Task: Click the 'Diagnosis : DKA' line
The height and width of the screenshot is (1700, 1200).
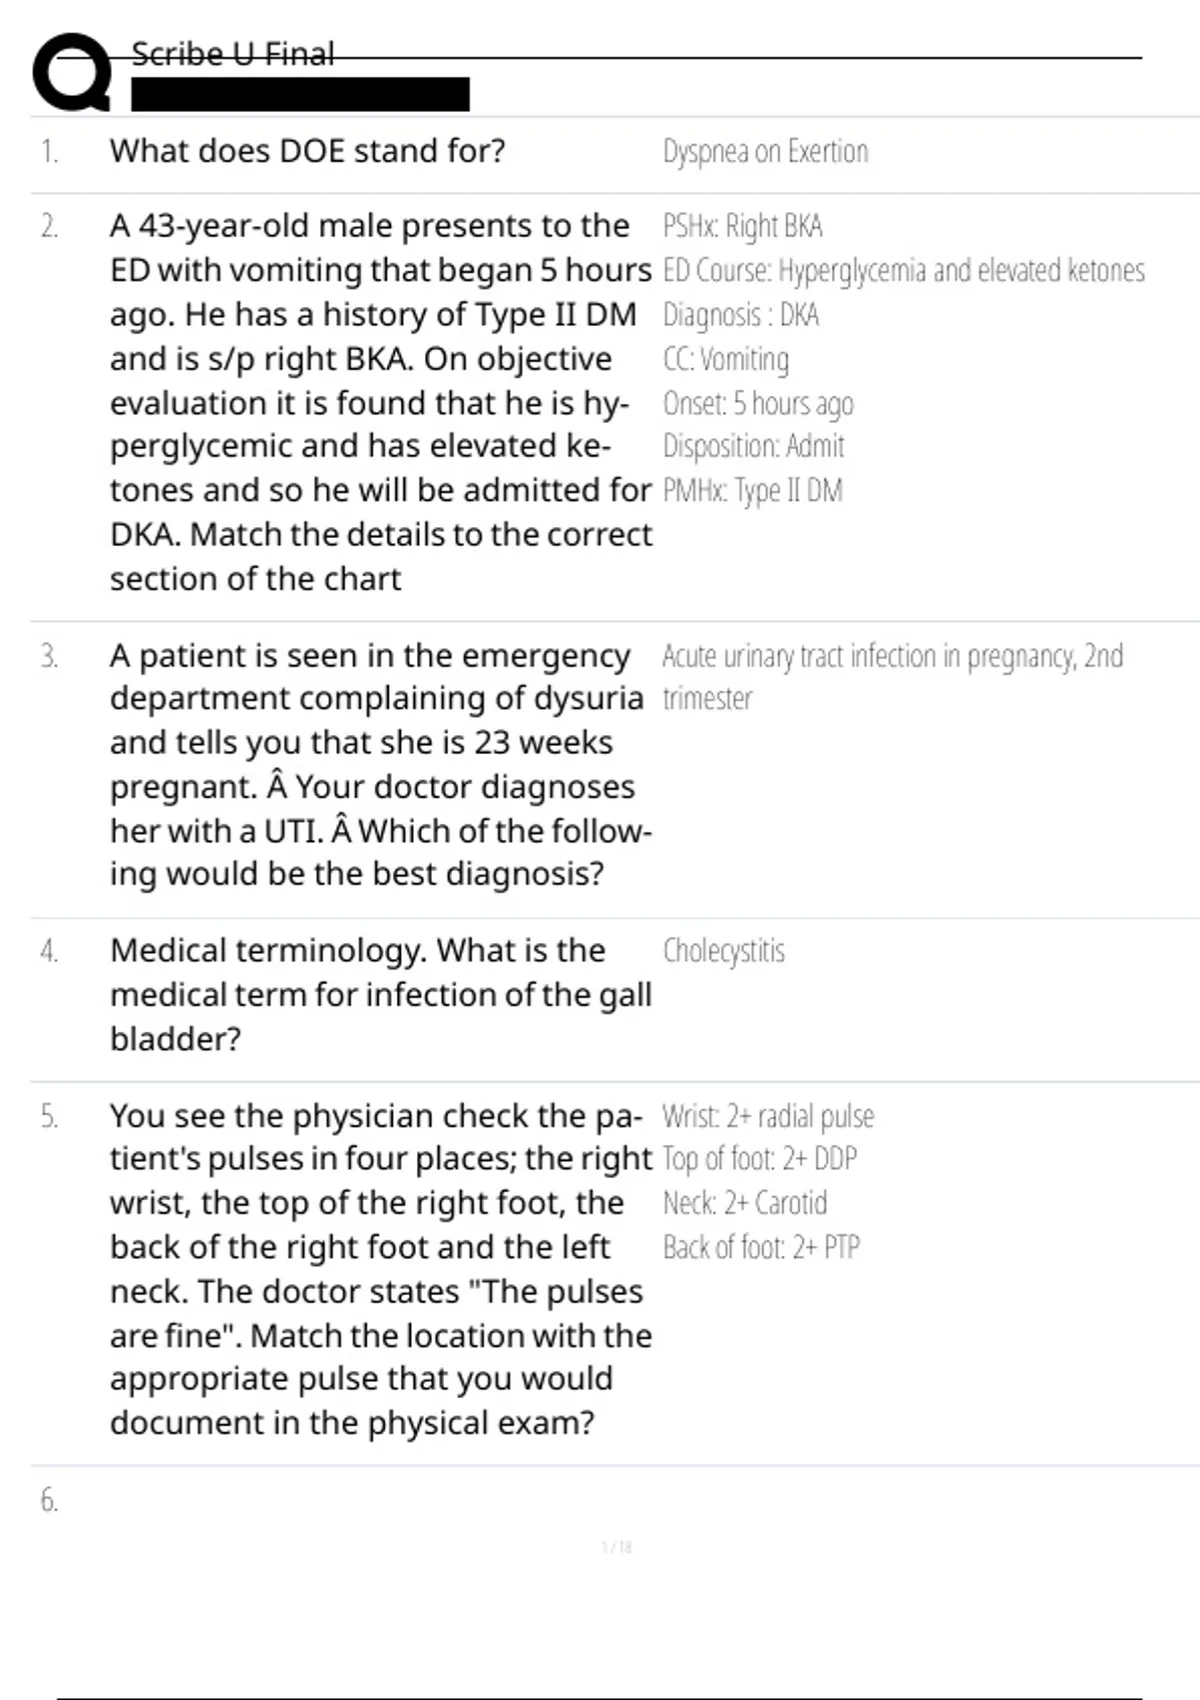Action: point(740,314)
